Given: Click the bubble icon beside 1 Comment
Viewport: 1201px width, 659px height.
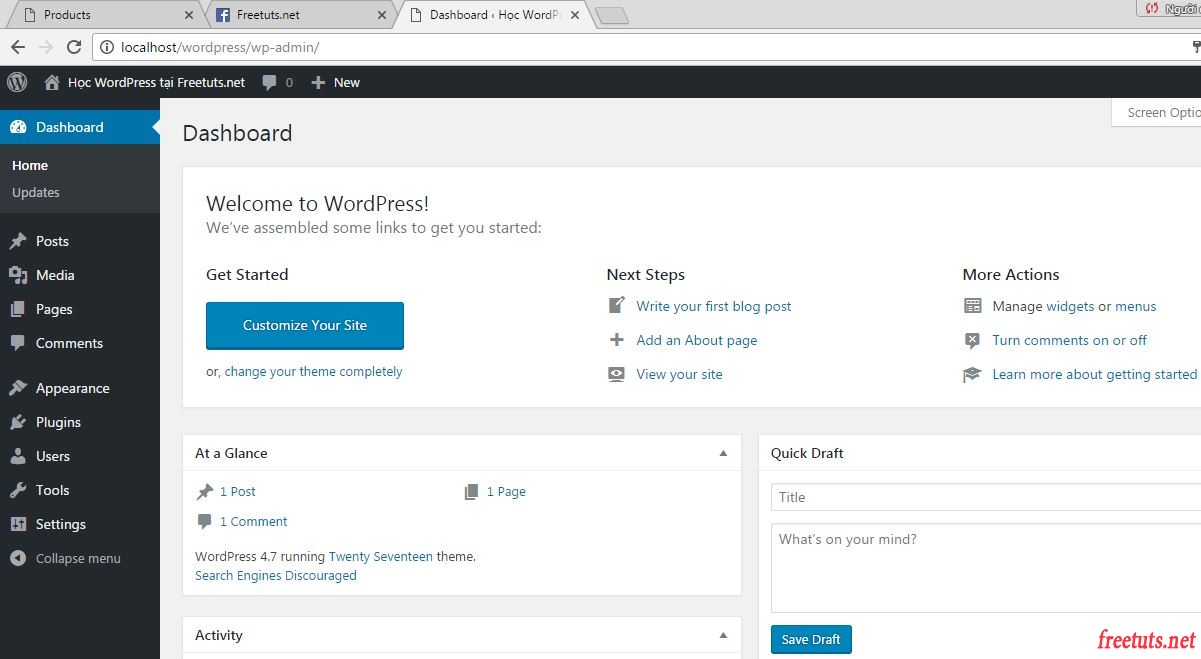Looking at the screenshot, I should (x=204, y=521).
